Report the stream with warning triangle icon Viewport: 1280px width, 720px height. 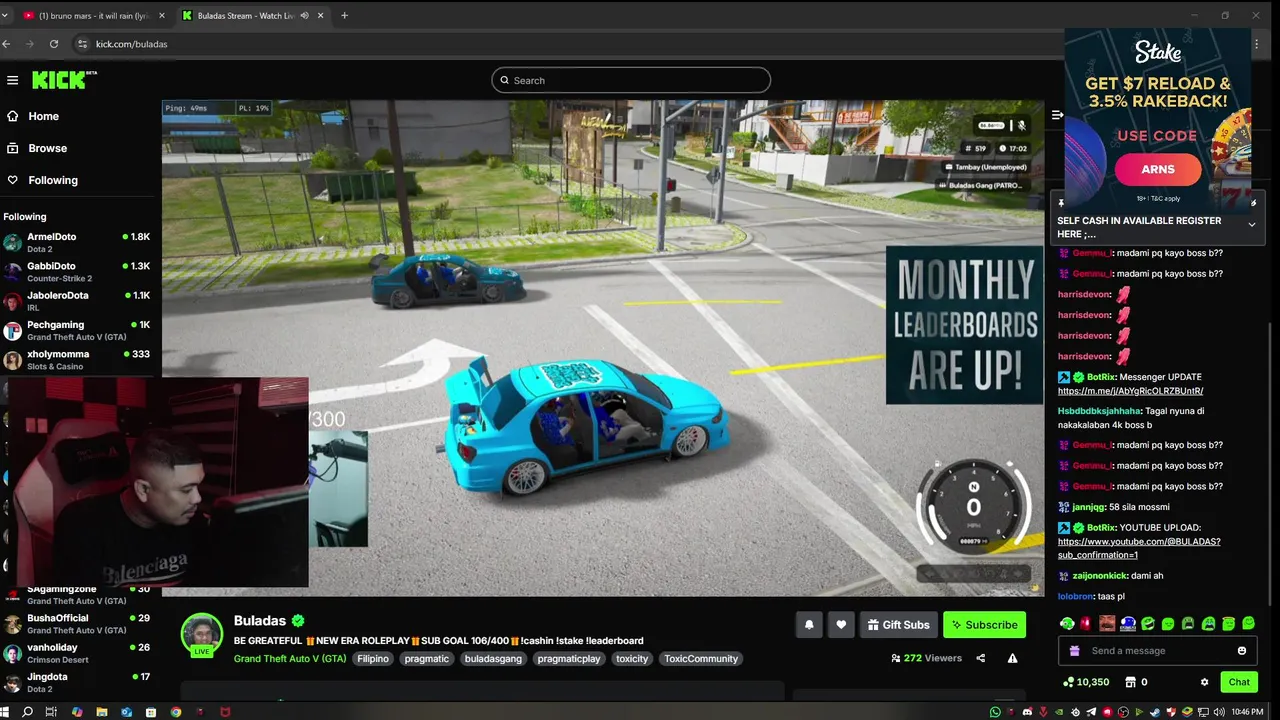point(1012,658)
